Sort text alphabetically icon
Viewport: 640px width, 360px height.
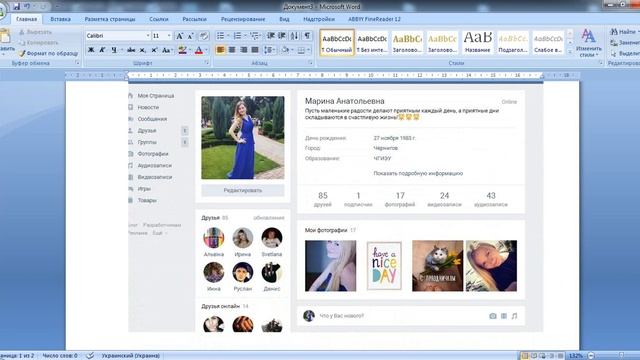pyautogui.click(x=294, y=36)
